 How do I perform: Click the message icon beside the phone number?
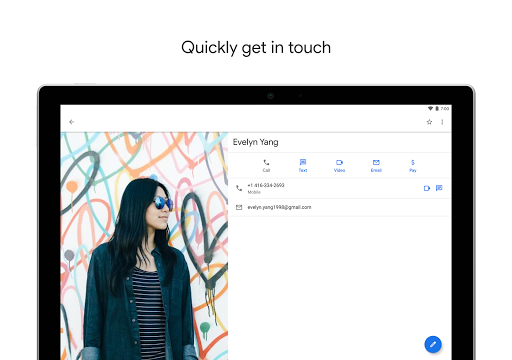tap(439, 188)
